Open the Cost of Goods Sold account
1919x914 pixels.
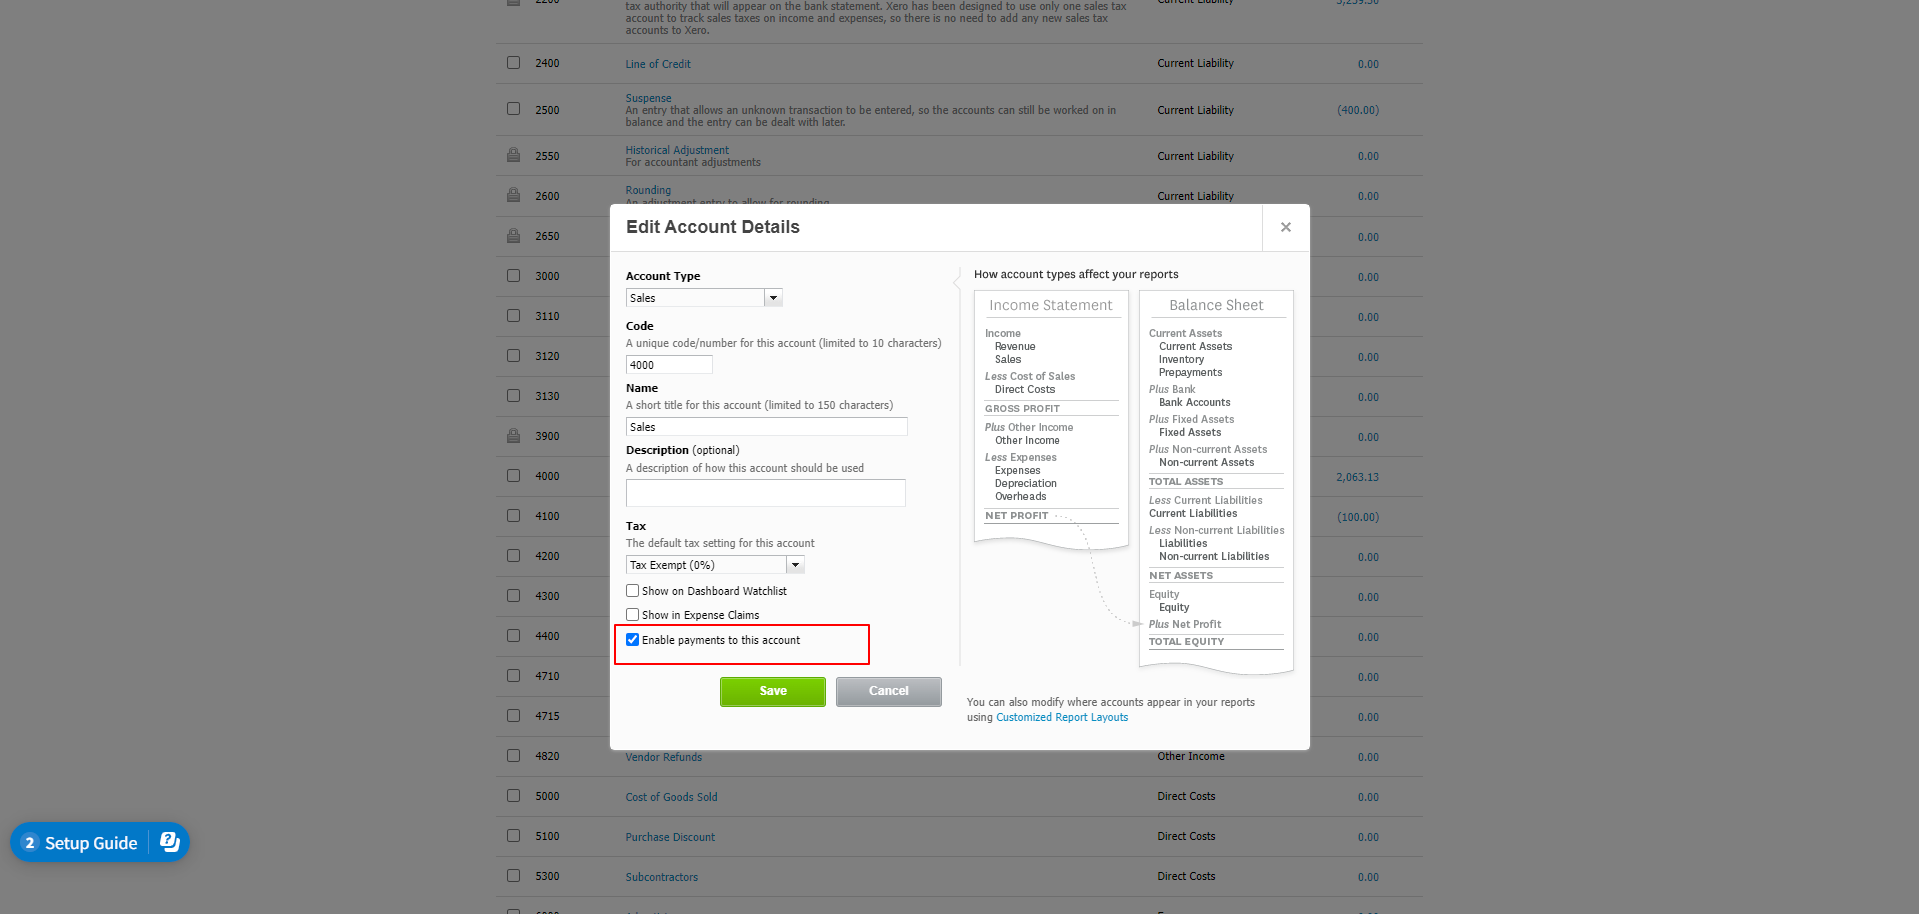pyautogui.click(x=671, y=797)
